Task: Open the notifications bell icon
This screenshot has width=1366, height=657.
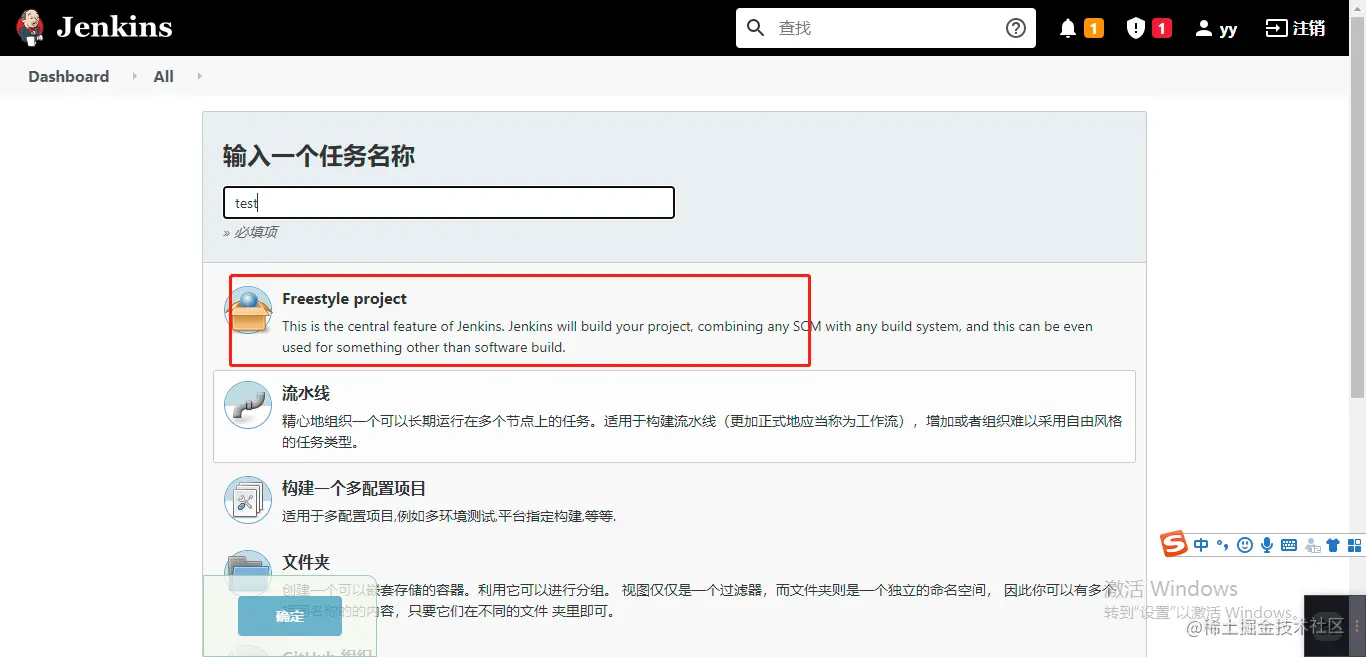Action: coord(1068,28)
